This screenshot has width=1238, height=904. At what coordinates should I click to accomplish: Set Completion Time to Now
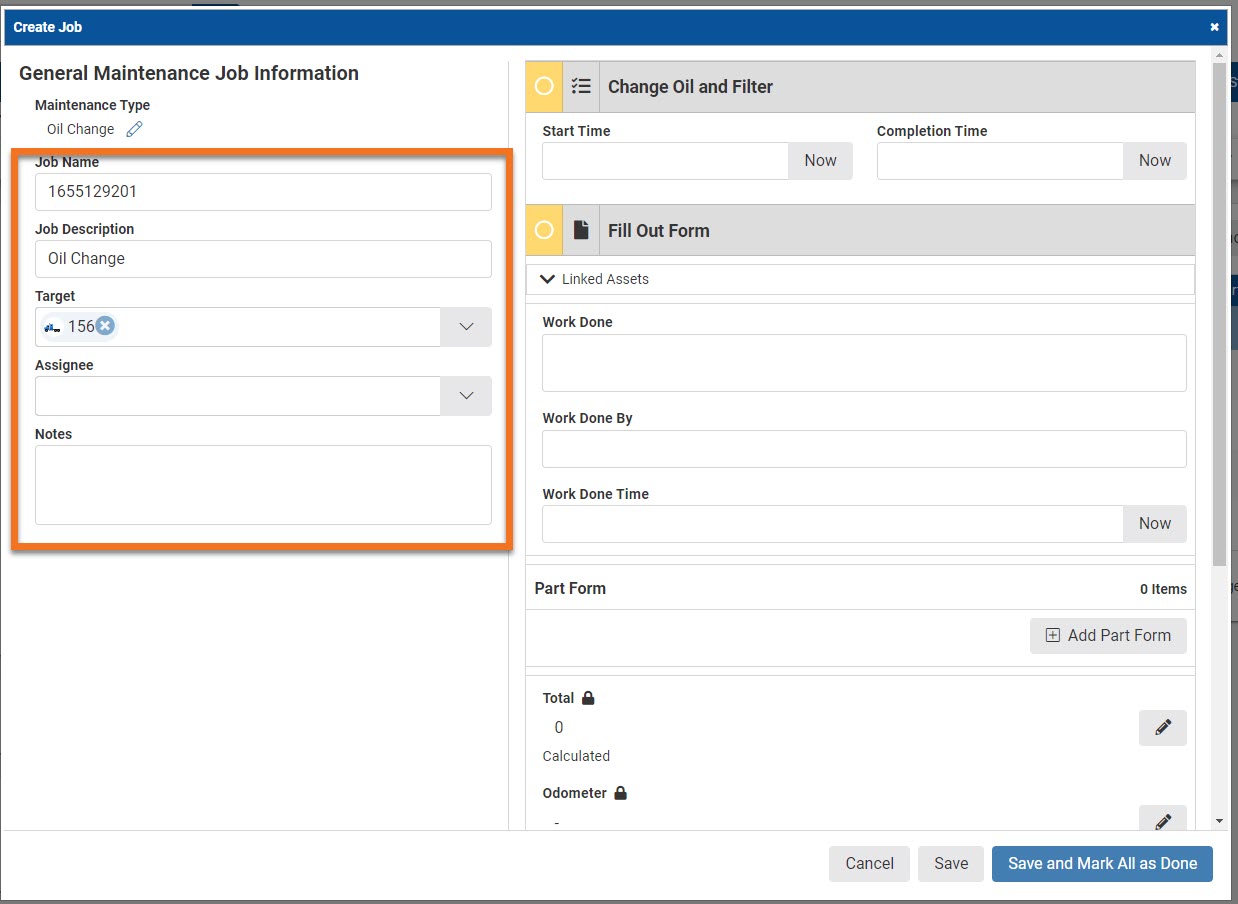(1155, 161)
